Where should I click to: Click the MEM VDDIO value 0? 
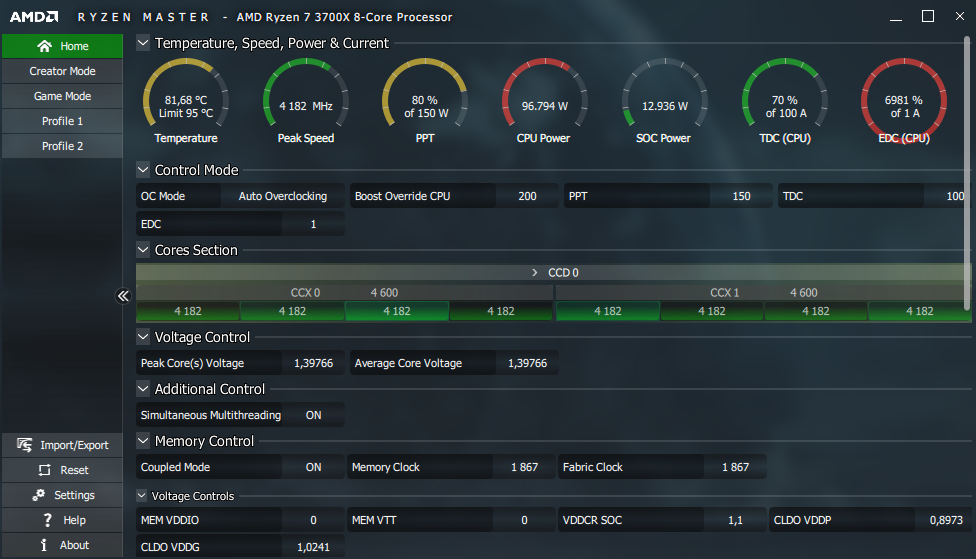(x=314, y=520)
